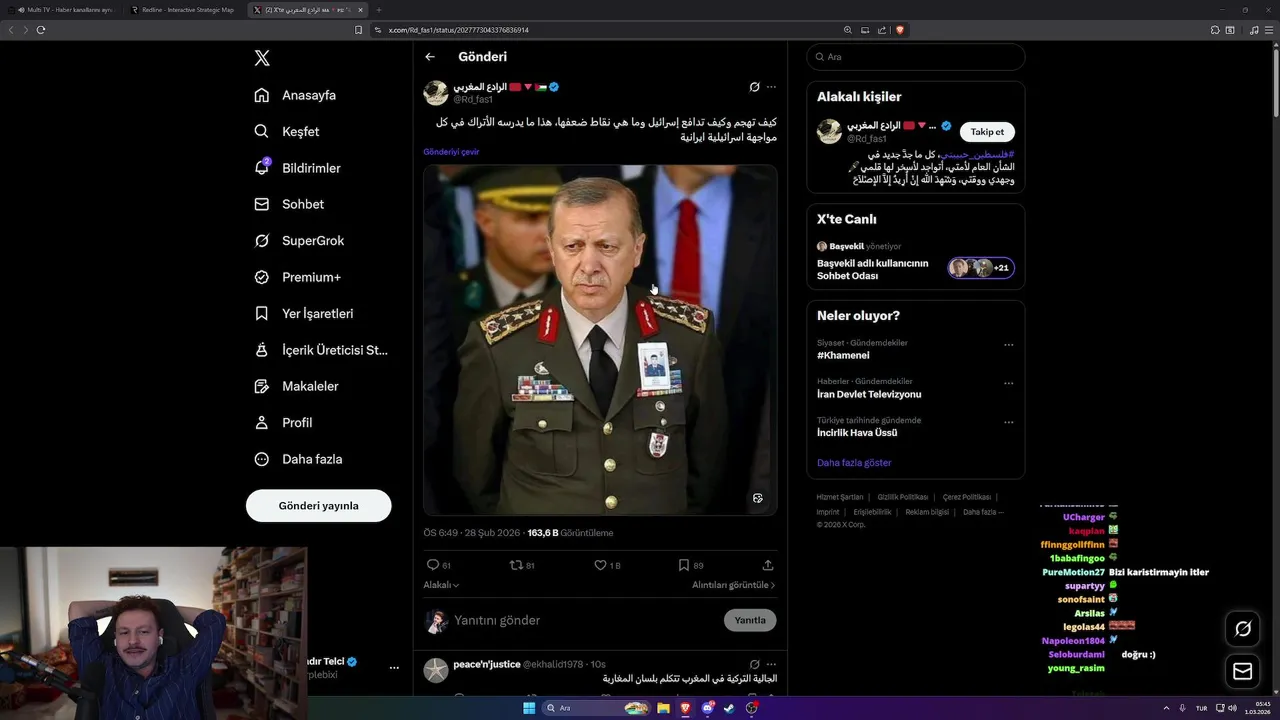Click bookmark icon in address bar
The width and height of the screenshot is (1280, 720).
tap(358, 30)
